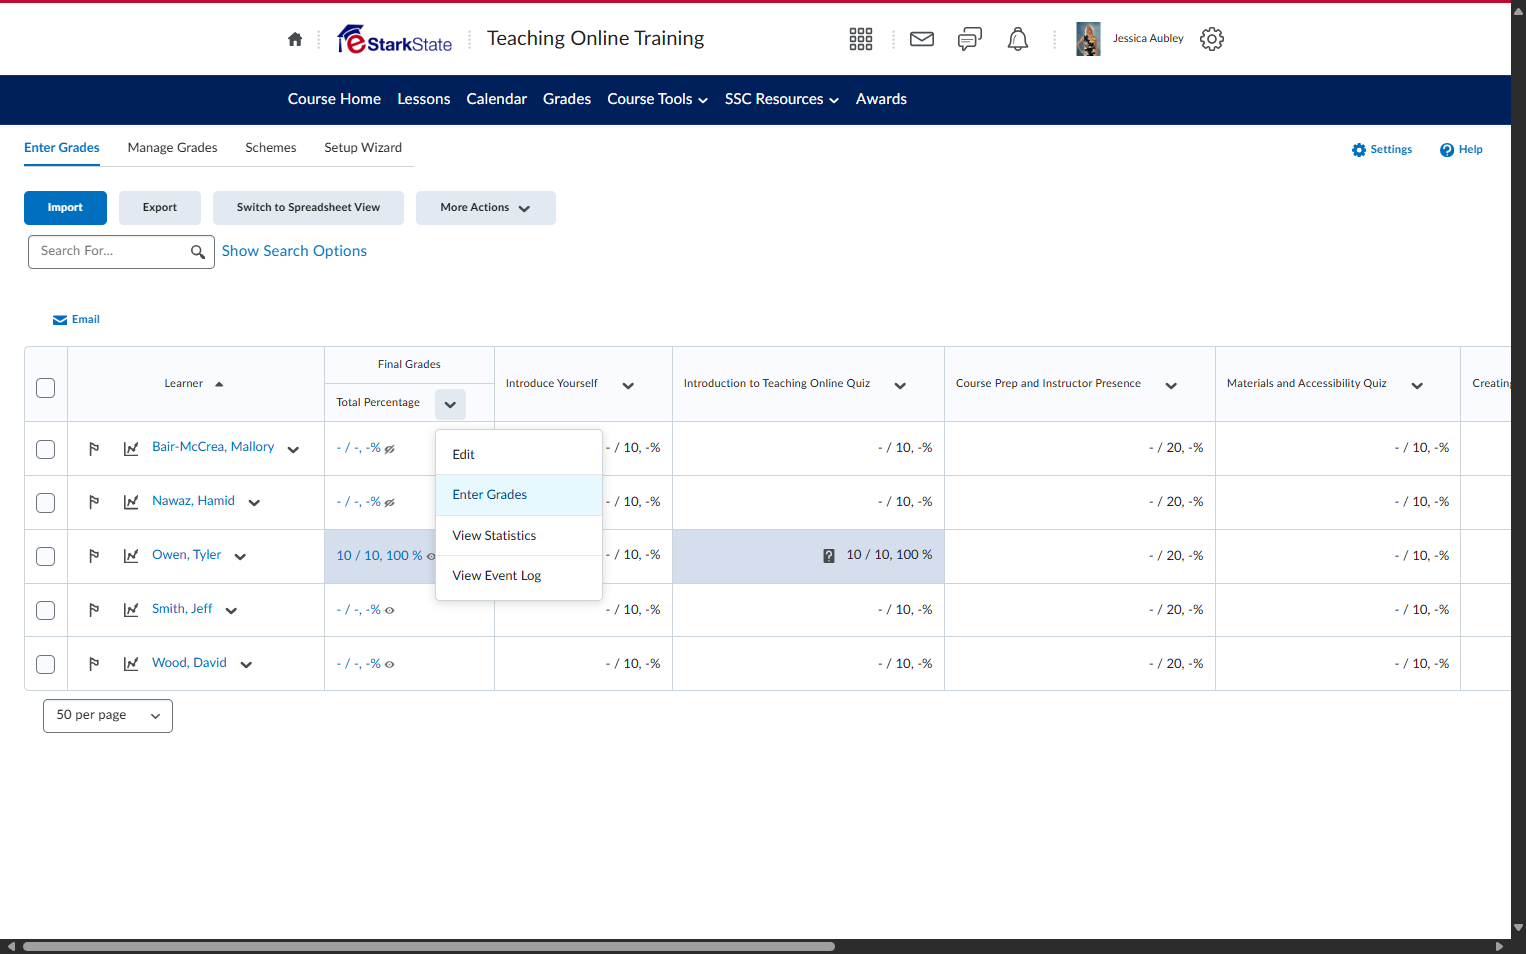Click the flag icon for Owen, Tyler
1526x954 pixels.
click(94, 556)
